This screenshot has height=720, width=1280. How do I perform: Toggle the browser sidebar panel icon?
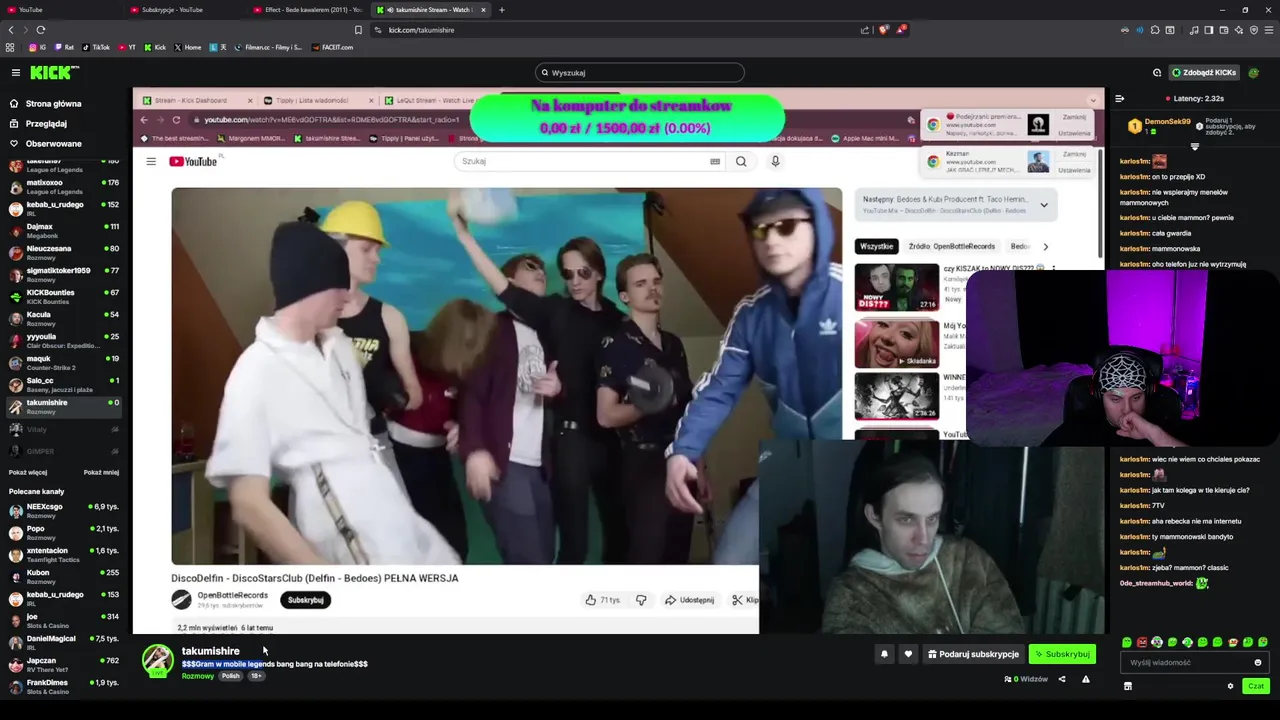1209,30
